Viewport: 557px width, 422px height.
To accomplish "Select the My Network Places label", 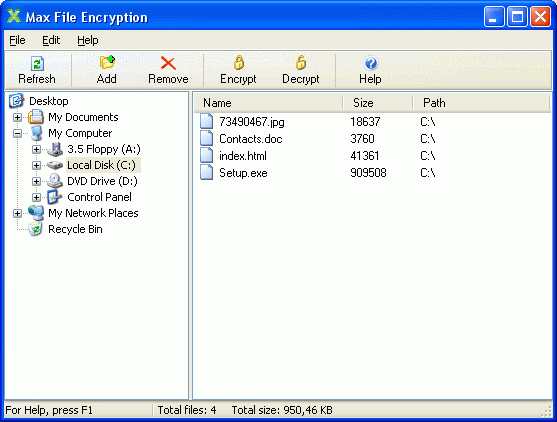I will 93,213.
